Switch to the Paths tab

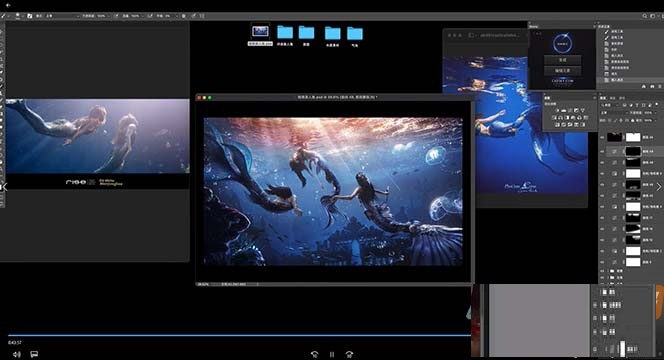(622, 98)
